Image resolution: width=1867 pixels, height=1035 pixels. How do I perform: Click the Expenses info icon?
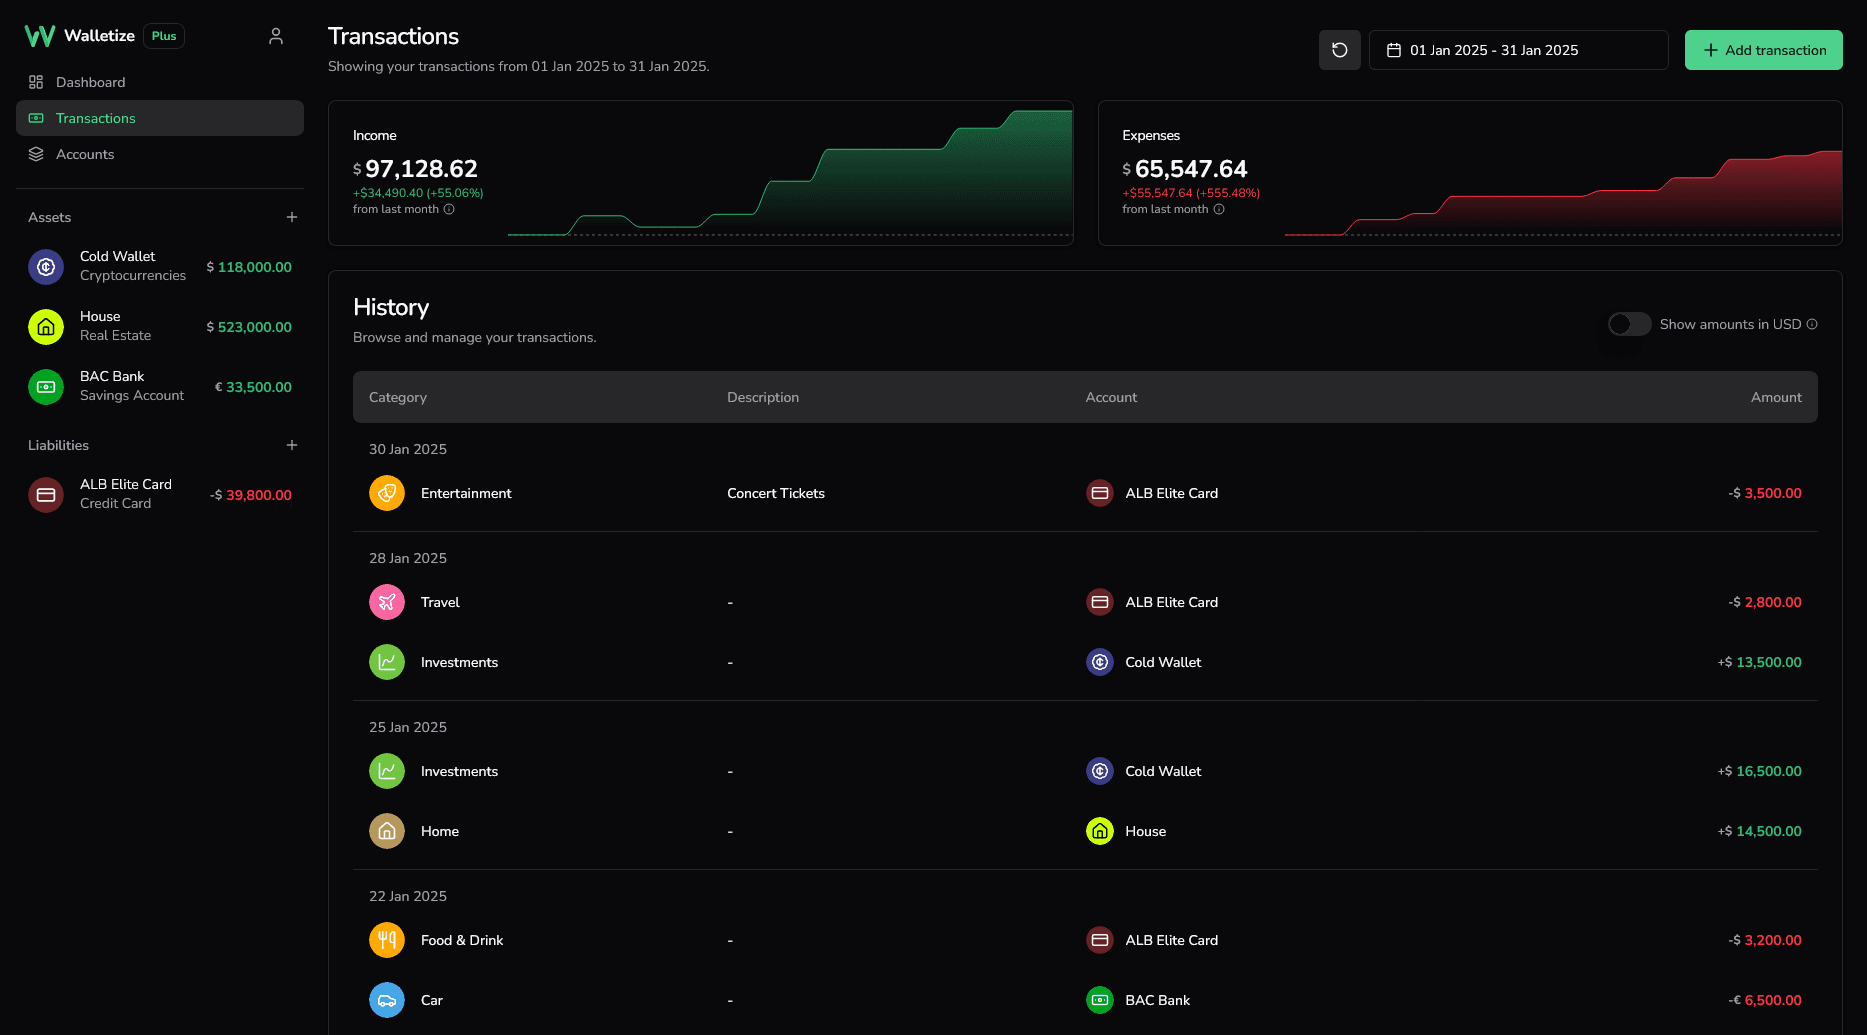pos(1218,209)
